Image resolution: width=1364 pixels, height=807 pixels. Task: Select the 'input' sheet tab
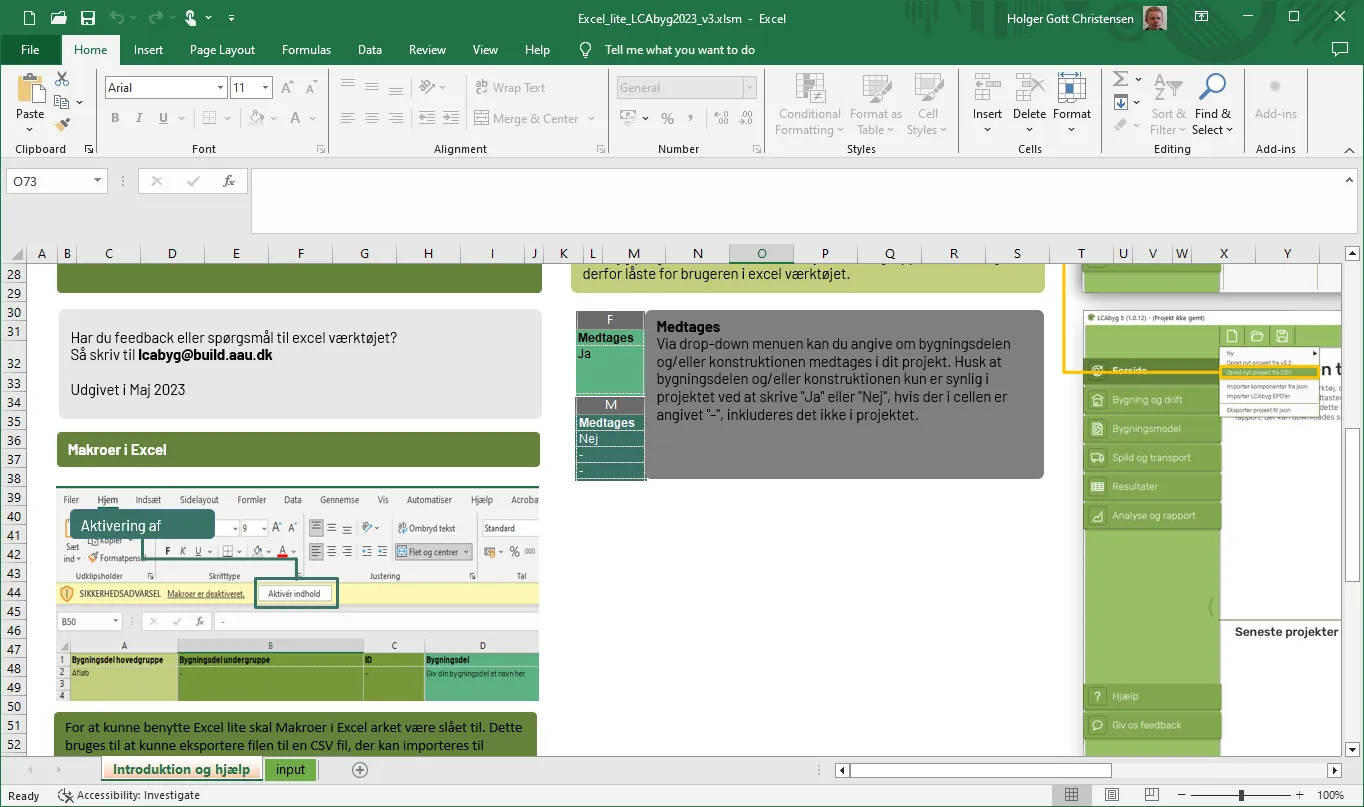click(x=290, y=769)
